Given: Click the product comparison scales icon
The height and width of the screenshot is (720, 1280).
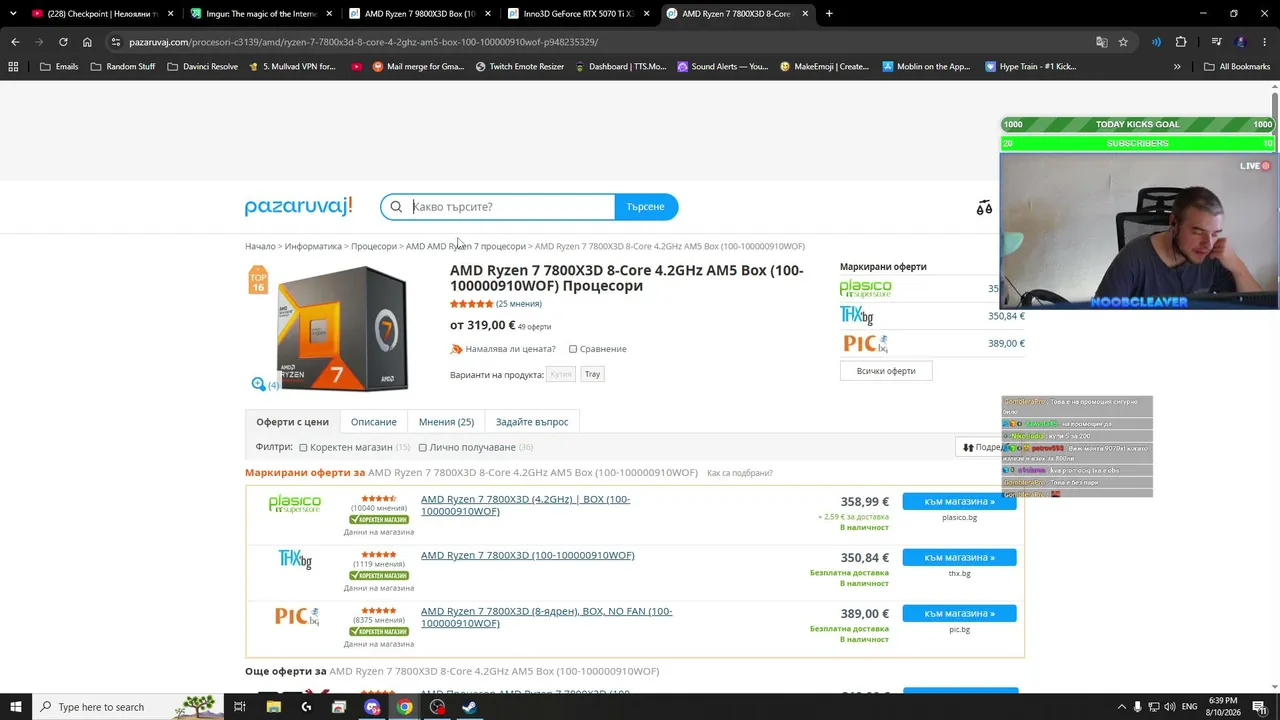Looking at the screenshot, I should 984,207.
